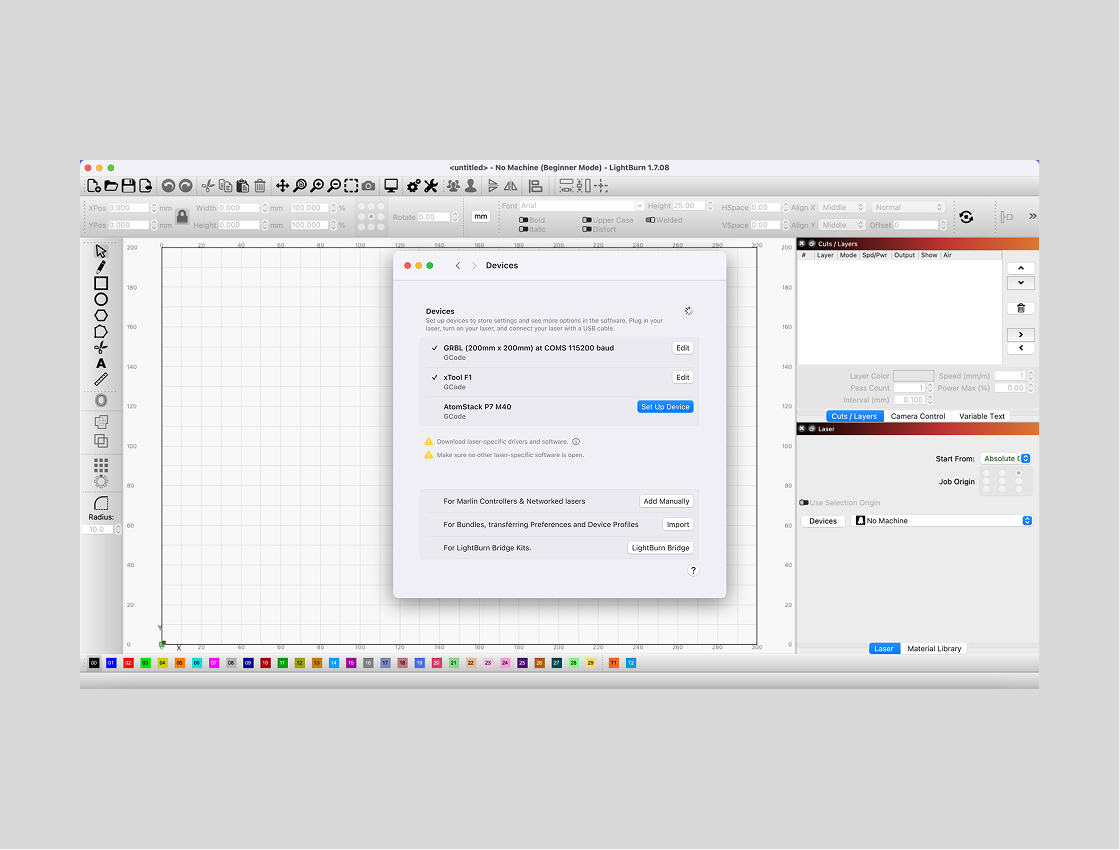
Task: Toggle the Upper Case switch
Action: (586, 221)
